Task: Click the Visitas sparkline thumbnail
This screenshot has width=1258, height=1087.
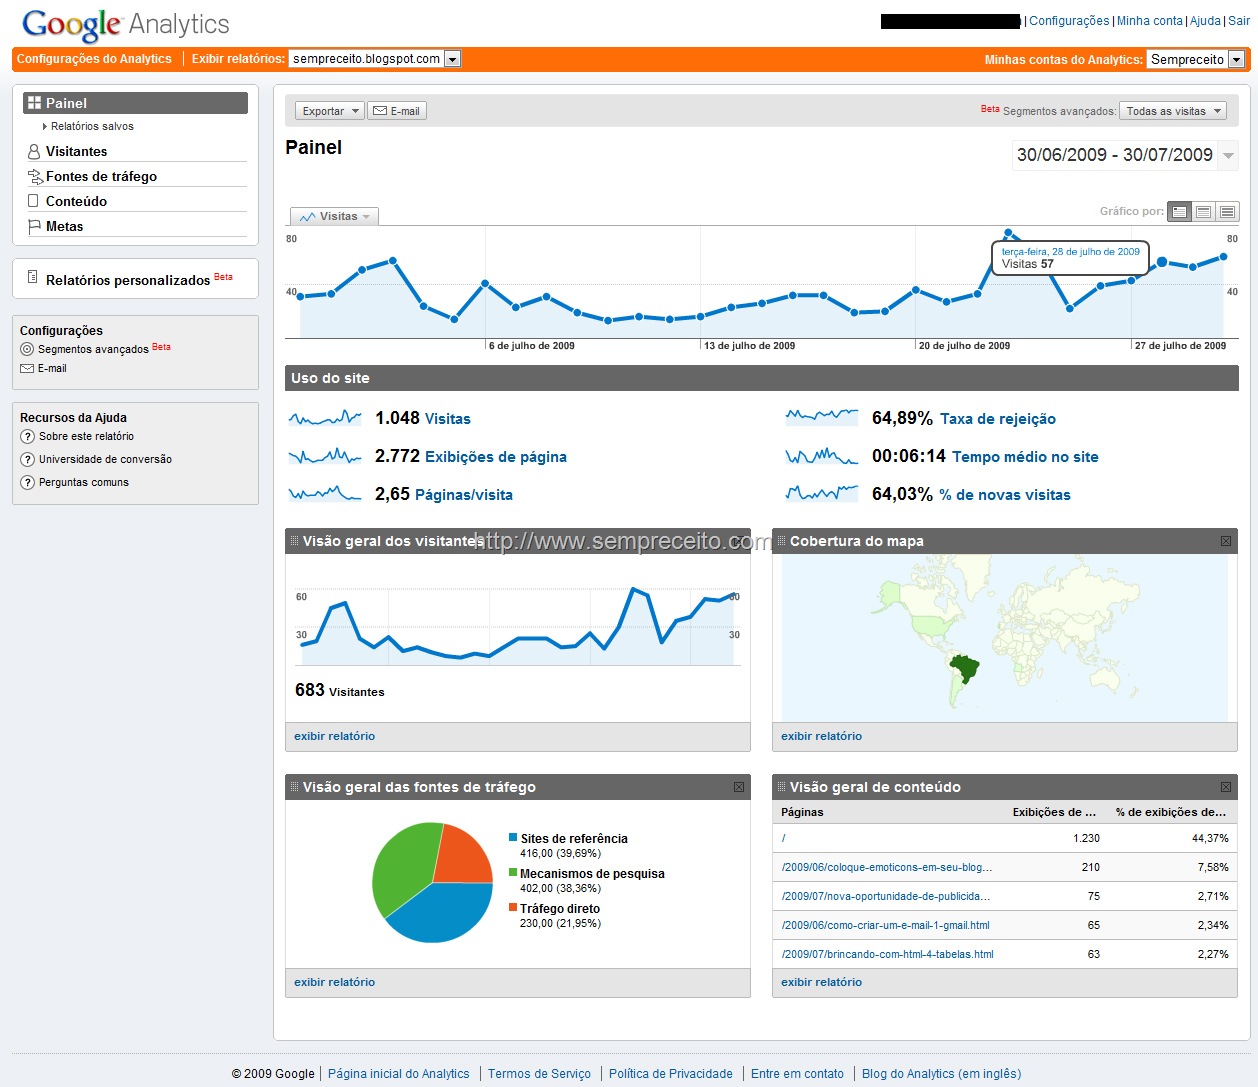Action: 325,418
